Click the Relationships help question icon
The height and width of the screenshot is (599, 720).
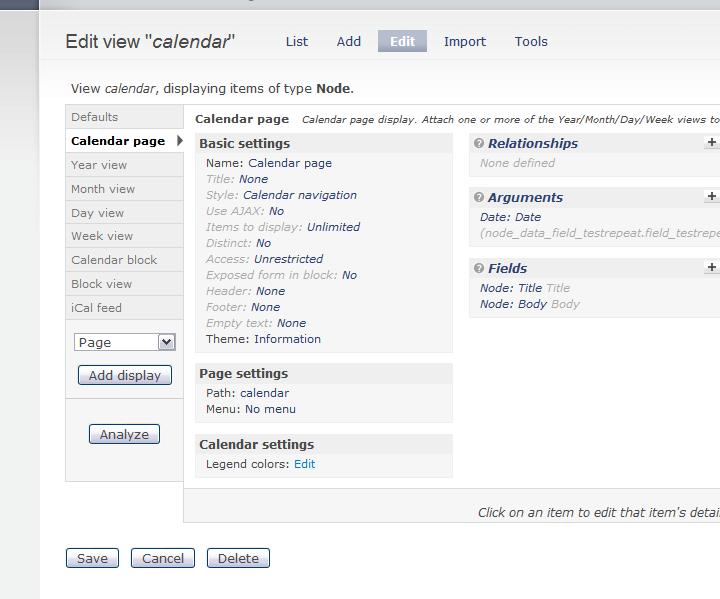click(x=479, y=144)
